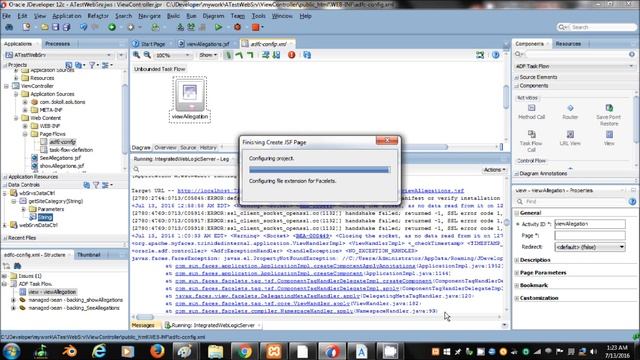Click NamespaceHandler.apply stack trace link
Viewport: 640px width, 360px height.
coord(264,311)
